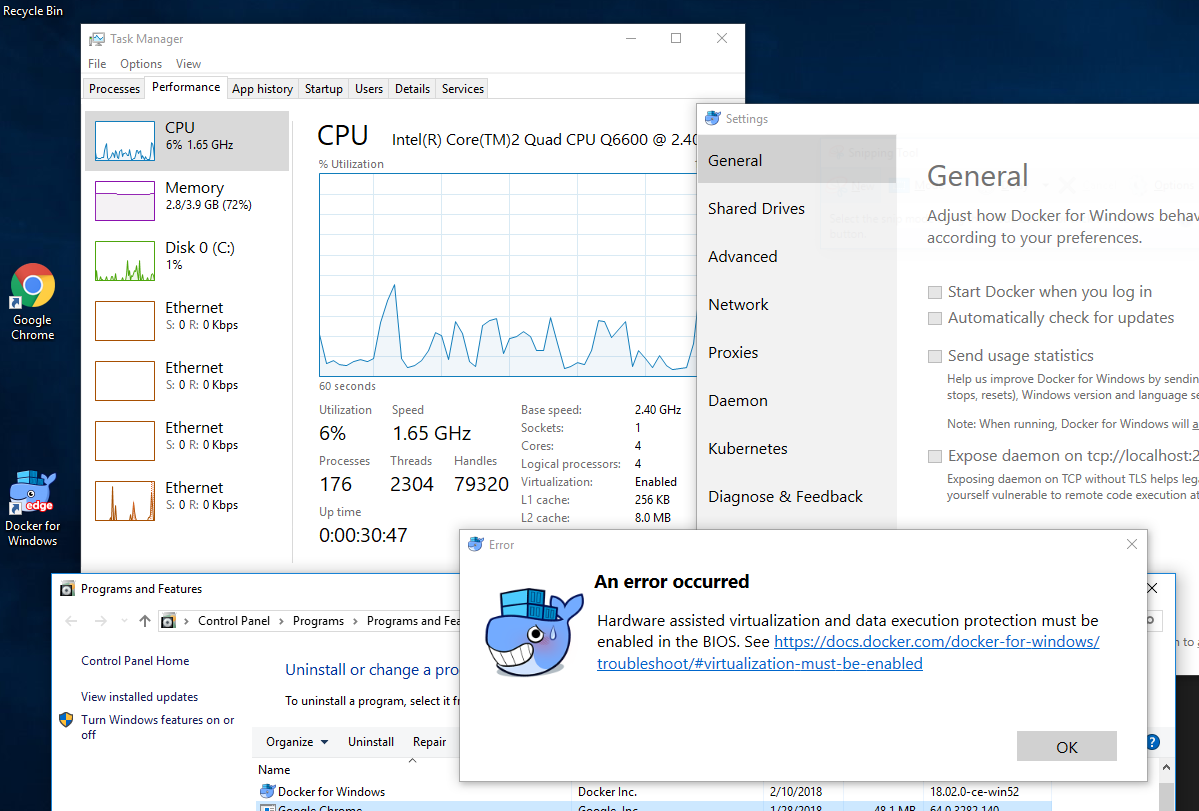Open Docker for Windows desktop shortcut
1199x811 pixels.
click(x=32, y=508)
